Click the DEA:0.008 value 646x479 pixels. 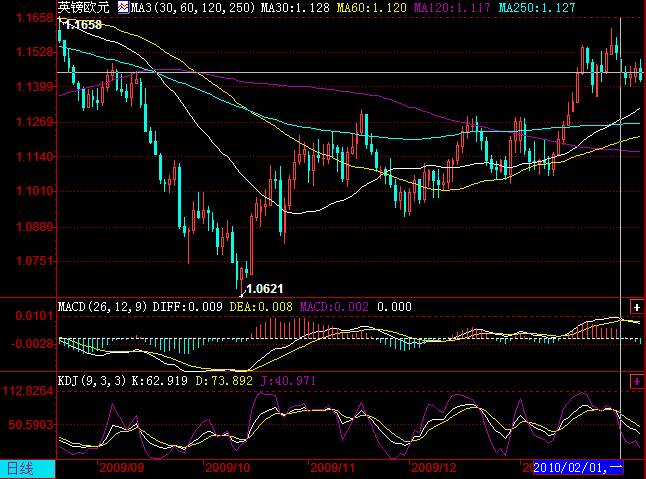[x=261, y=307]
